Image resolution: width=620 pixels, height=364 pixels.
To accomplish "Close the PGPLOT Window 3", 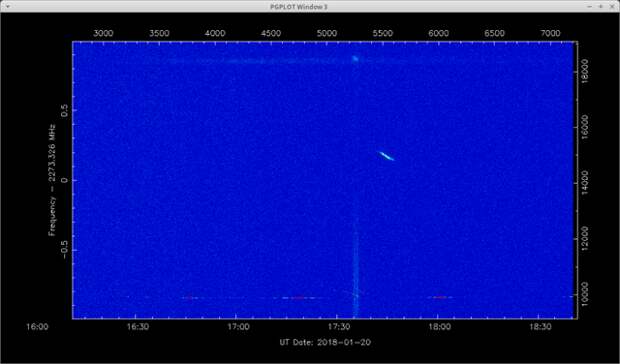I will click(612, 6).
